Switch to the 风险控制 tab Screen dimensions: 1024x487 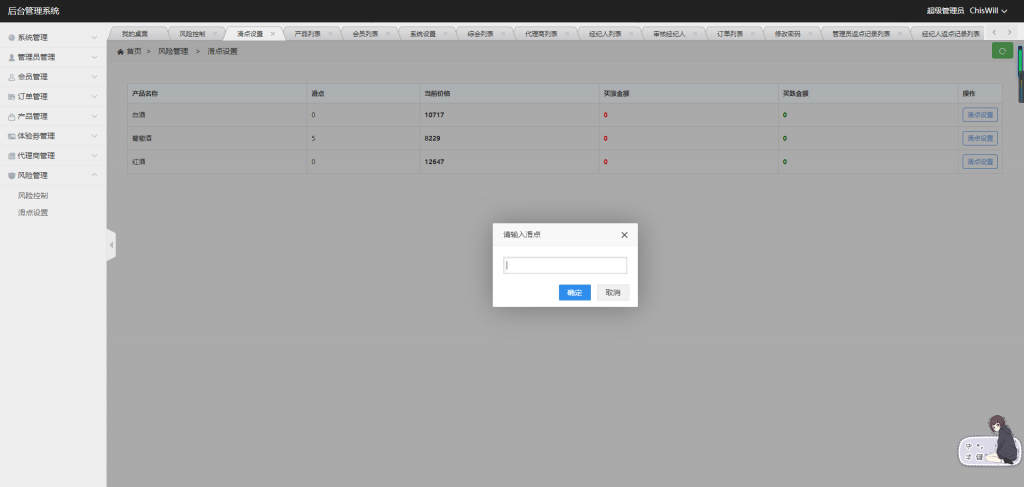[192, 34]
